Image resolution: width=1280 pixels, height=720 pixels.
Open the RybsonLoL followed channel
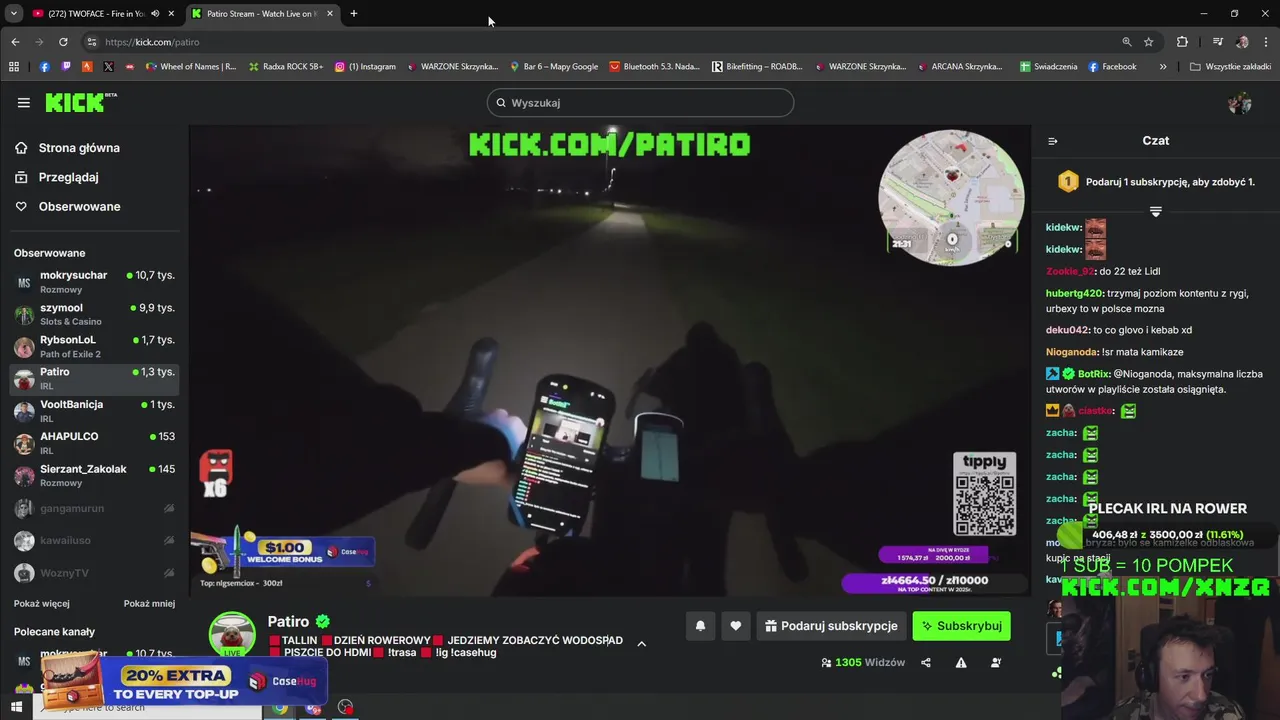(x=94, y=346)
